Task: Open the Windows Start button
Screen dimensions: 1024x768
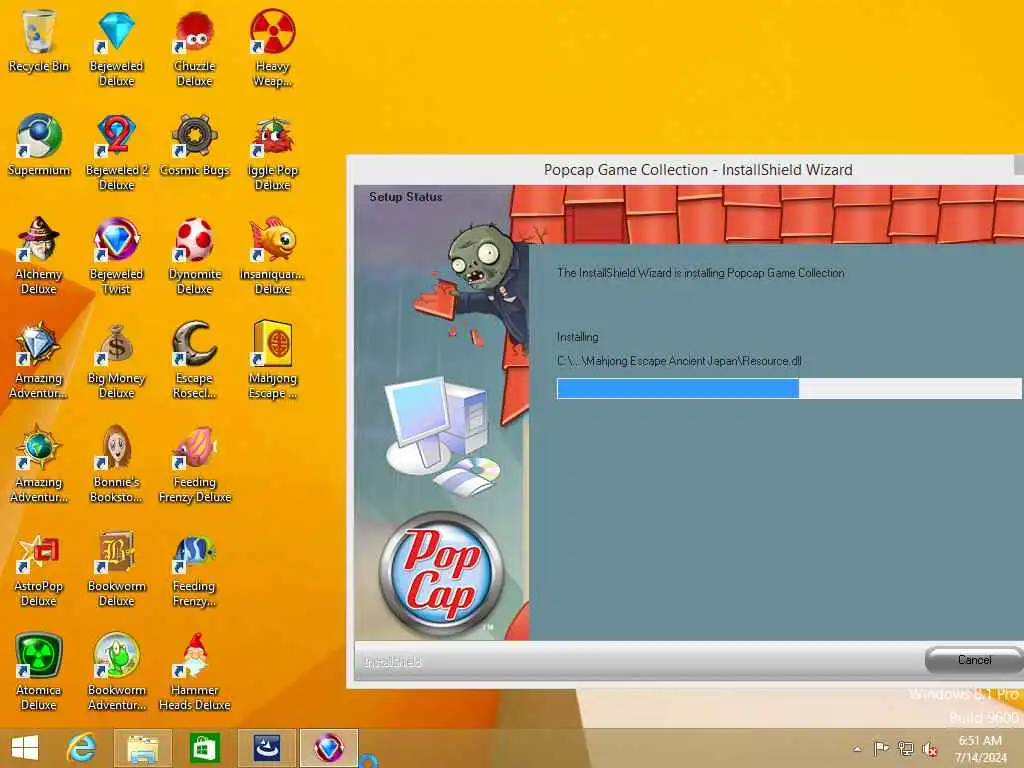Action: point(25,748)
